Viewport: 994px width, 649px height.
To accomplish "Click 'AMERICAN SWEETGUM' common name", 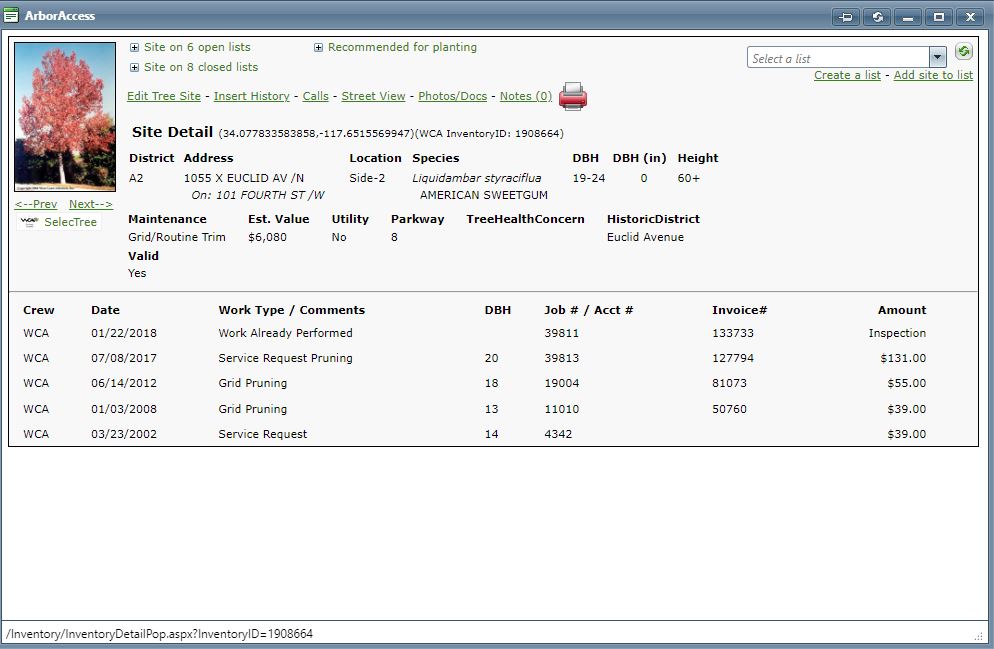I will click(x=484, y=195).
